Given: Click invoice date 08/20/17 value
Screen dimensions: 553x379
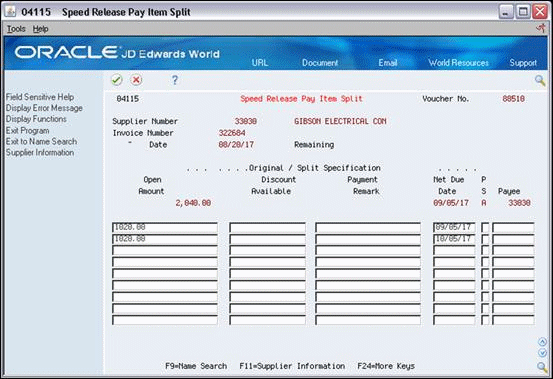Looking at the screenshot, I should (236, 145).
